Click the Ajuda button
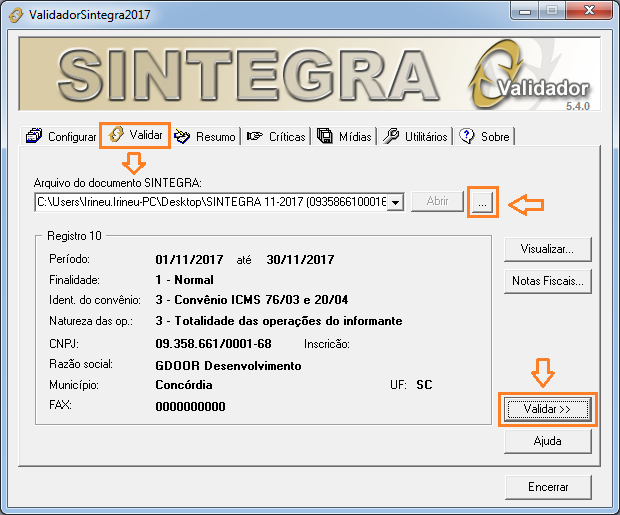 click(x=548, y=441)
